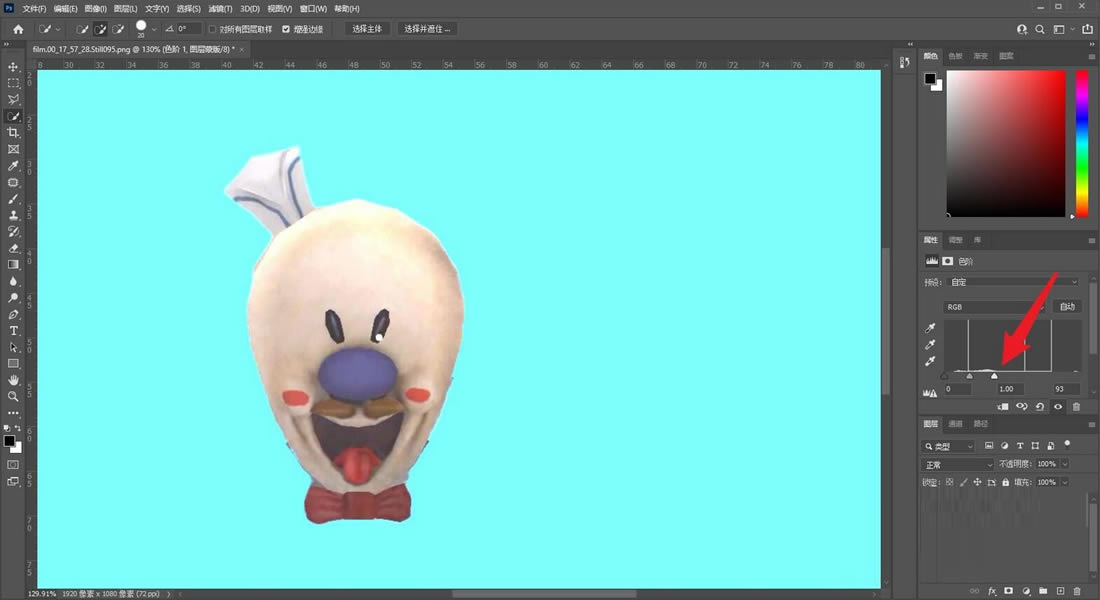Choose the Add to Selection brush mode
Image resolution: width=1100 pixels, height=600 pixels.
pyautogui.click(x=100, y=29)
